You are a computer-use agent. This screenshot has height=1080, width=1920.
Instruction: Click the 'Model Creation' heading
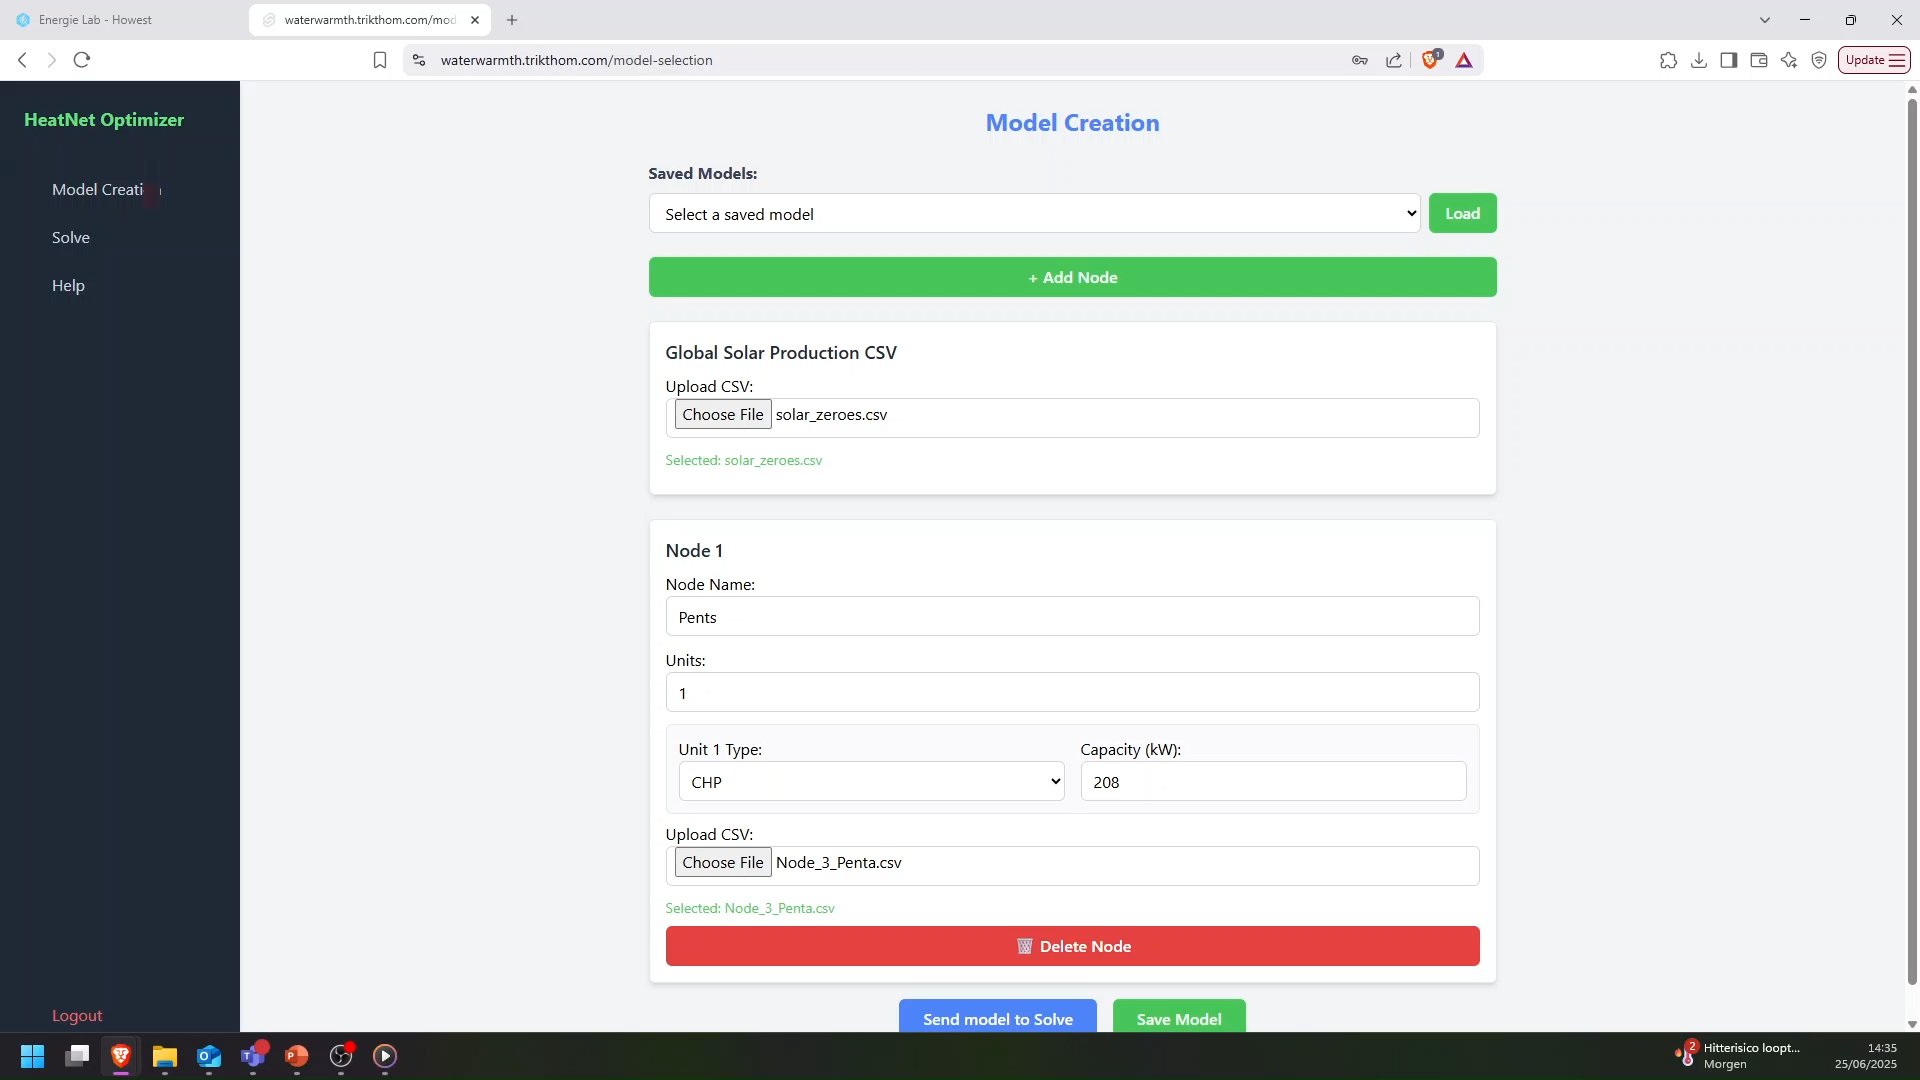pos(1072,123)
